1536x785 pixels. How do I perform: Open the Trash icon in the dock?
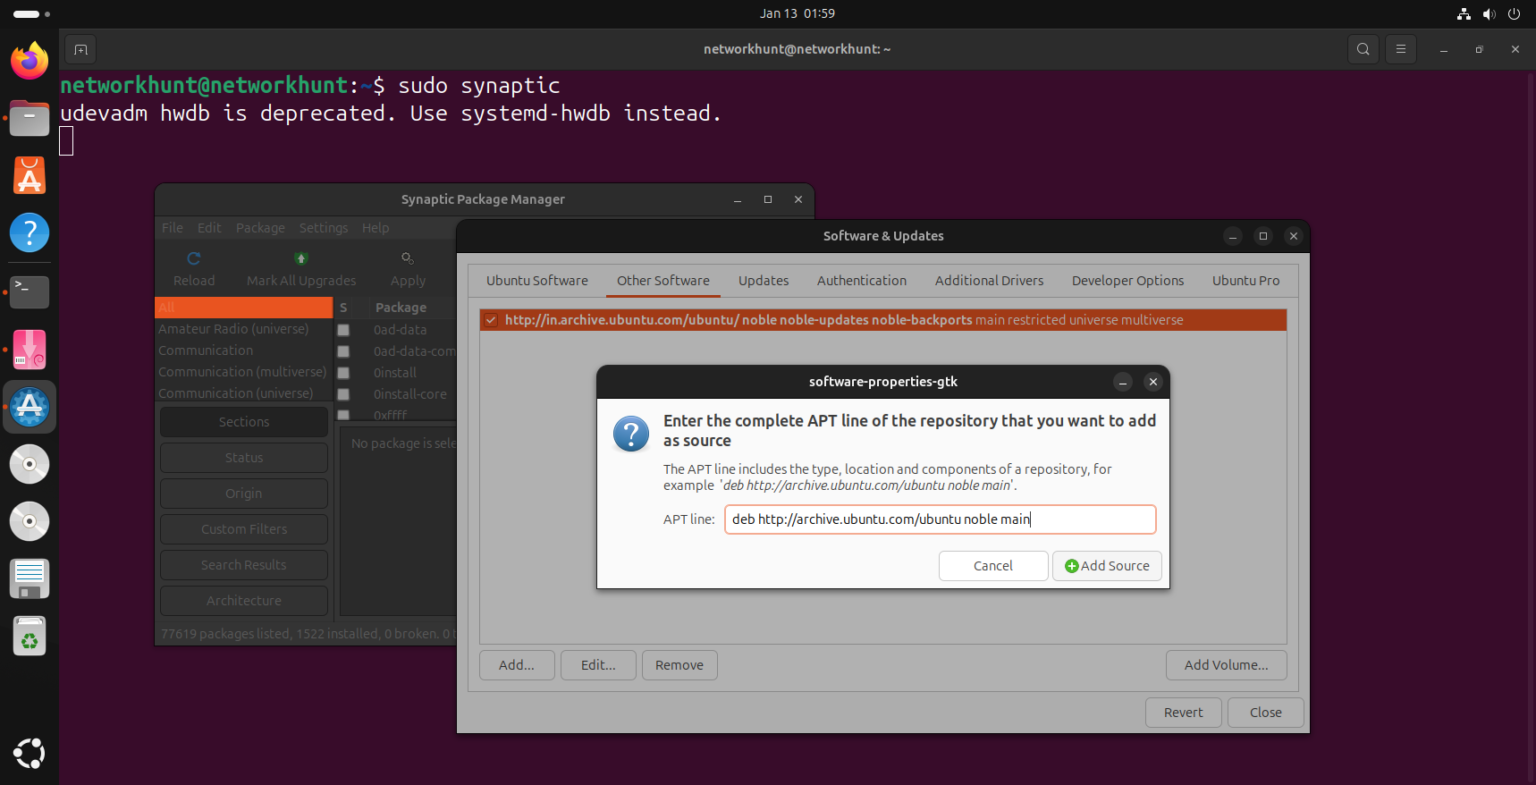click(x=29, y=635)
